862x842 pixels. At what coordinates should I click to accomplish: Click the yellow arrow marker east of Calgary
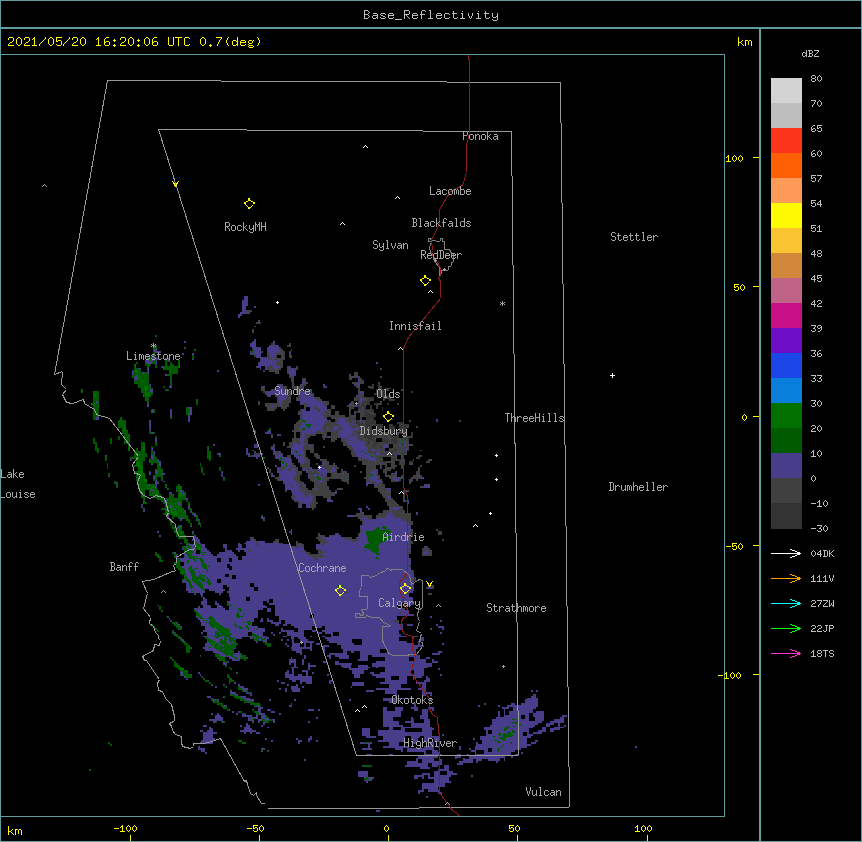pos(429,584)
